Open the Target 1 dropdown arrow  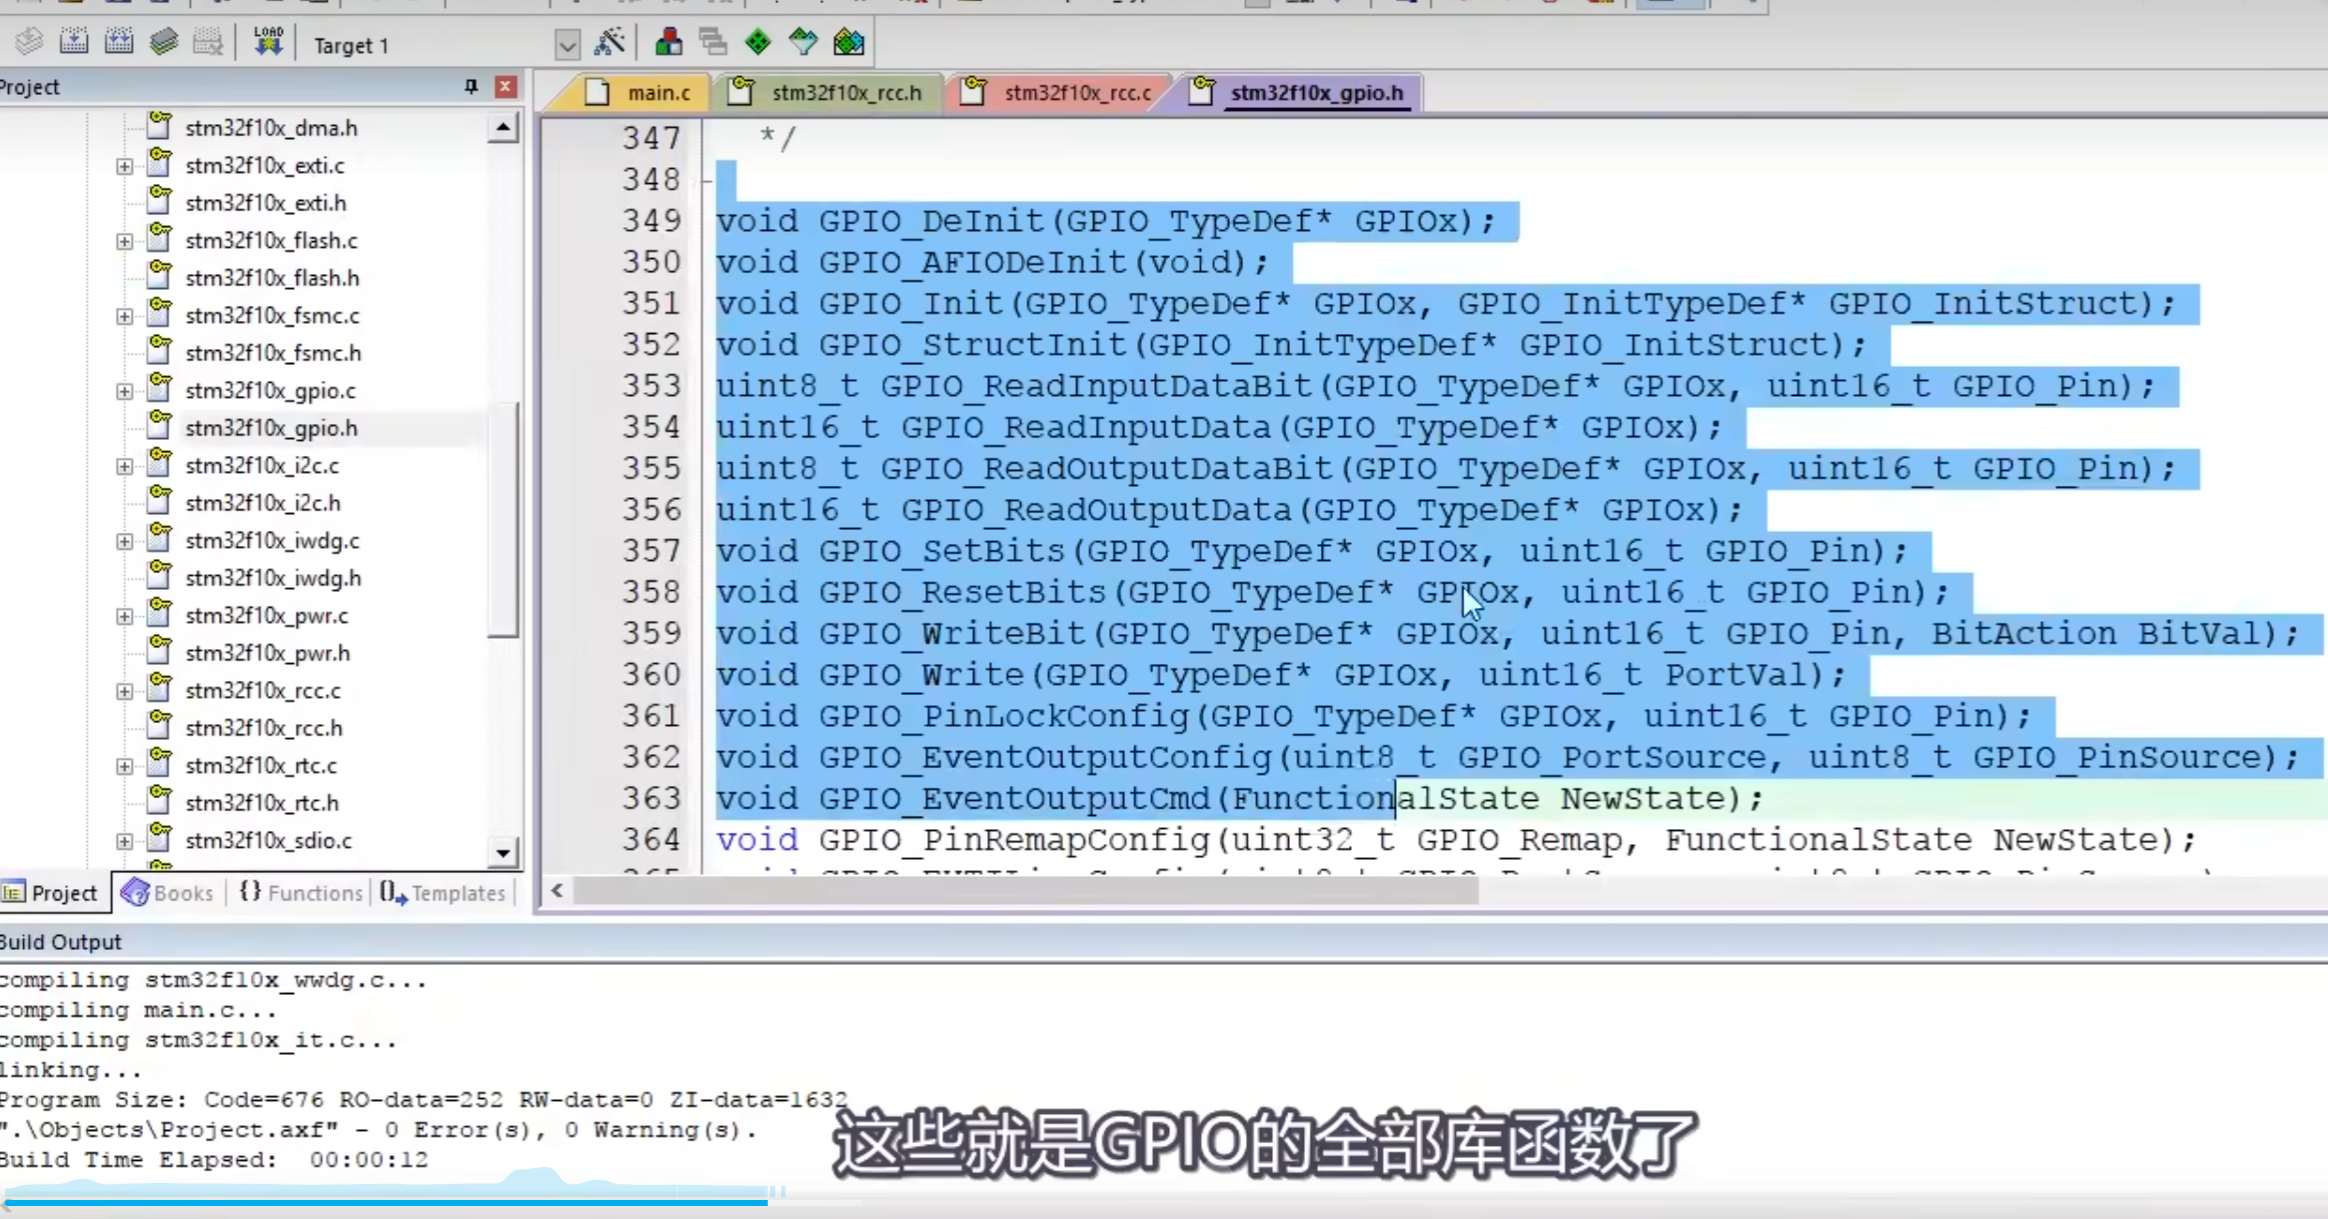point(567,45)
